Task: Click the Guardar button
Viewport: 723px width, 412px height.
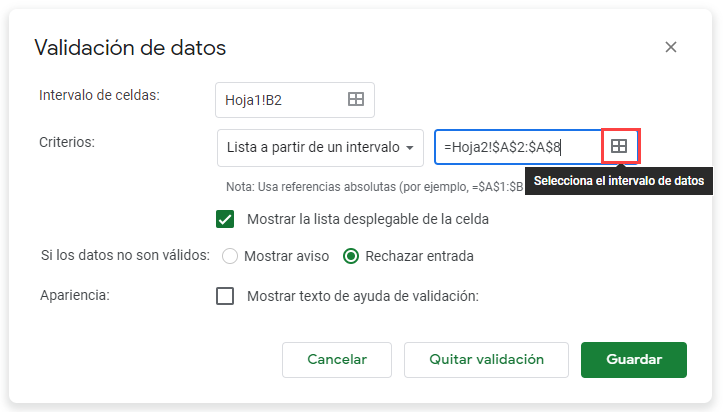Action: (634, 359)
